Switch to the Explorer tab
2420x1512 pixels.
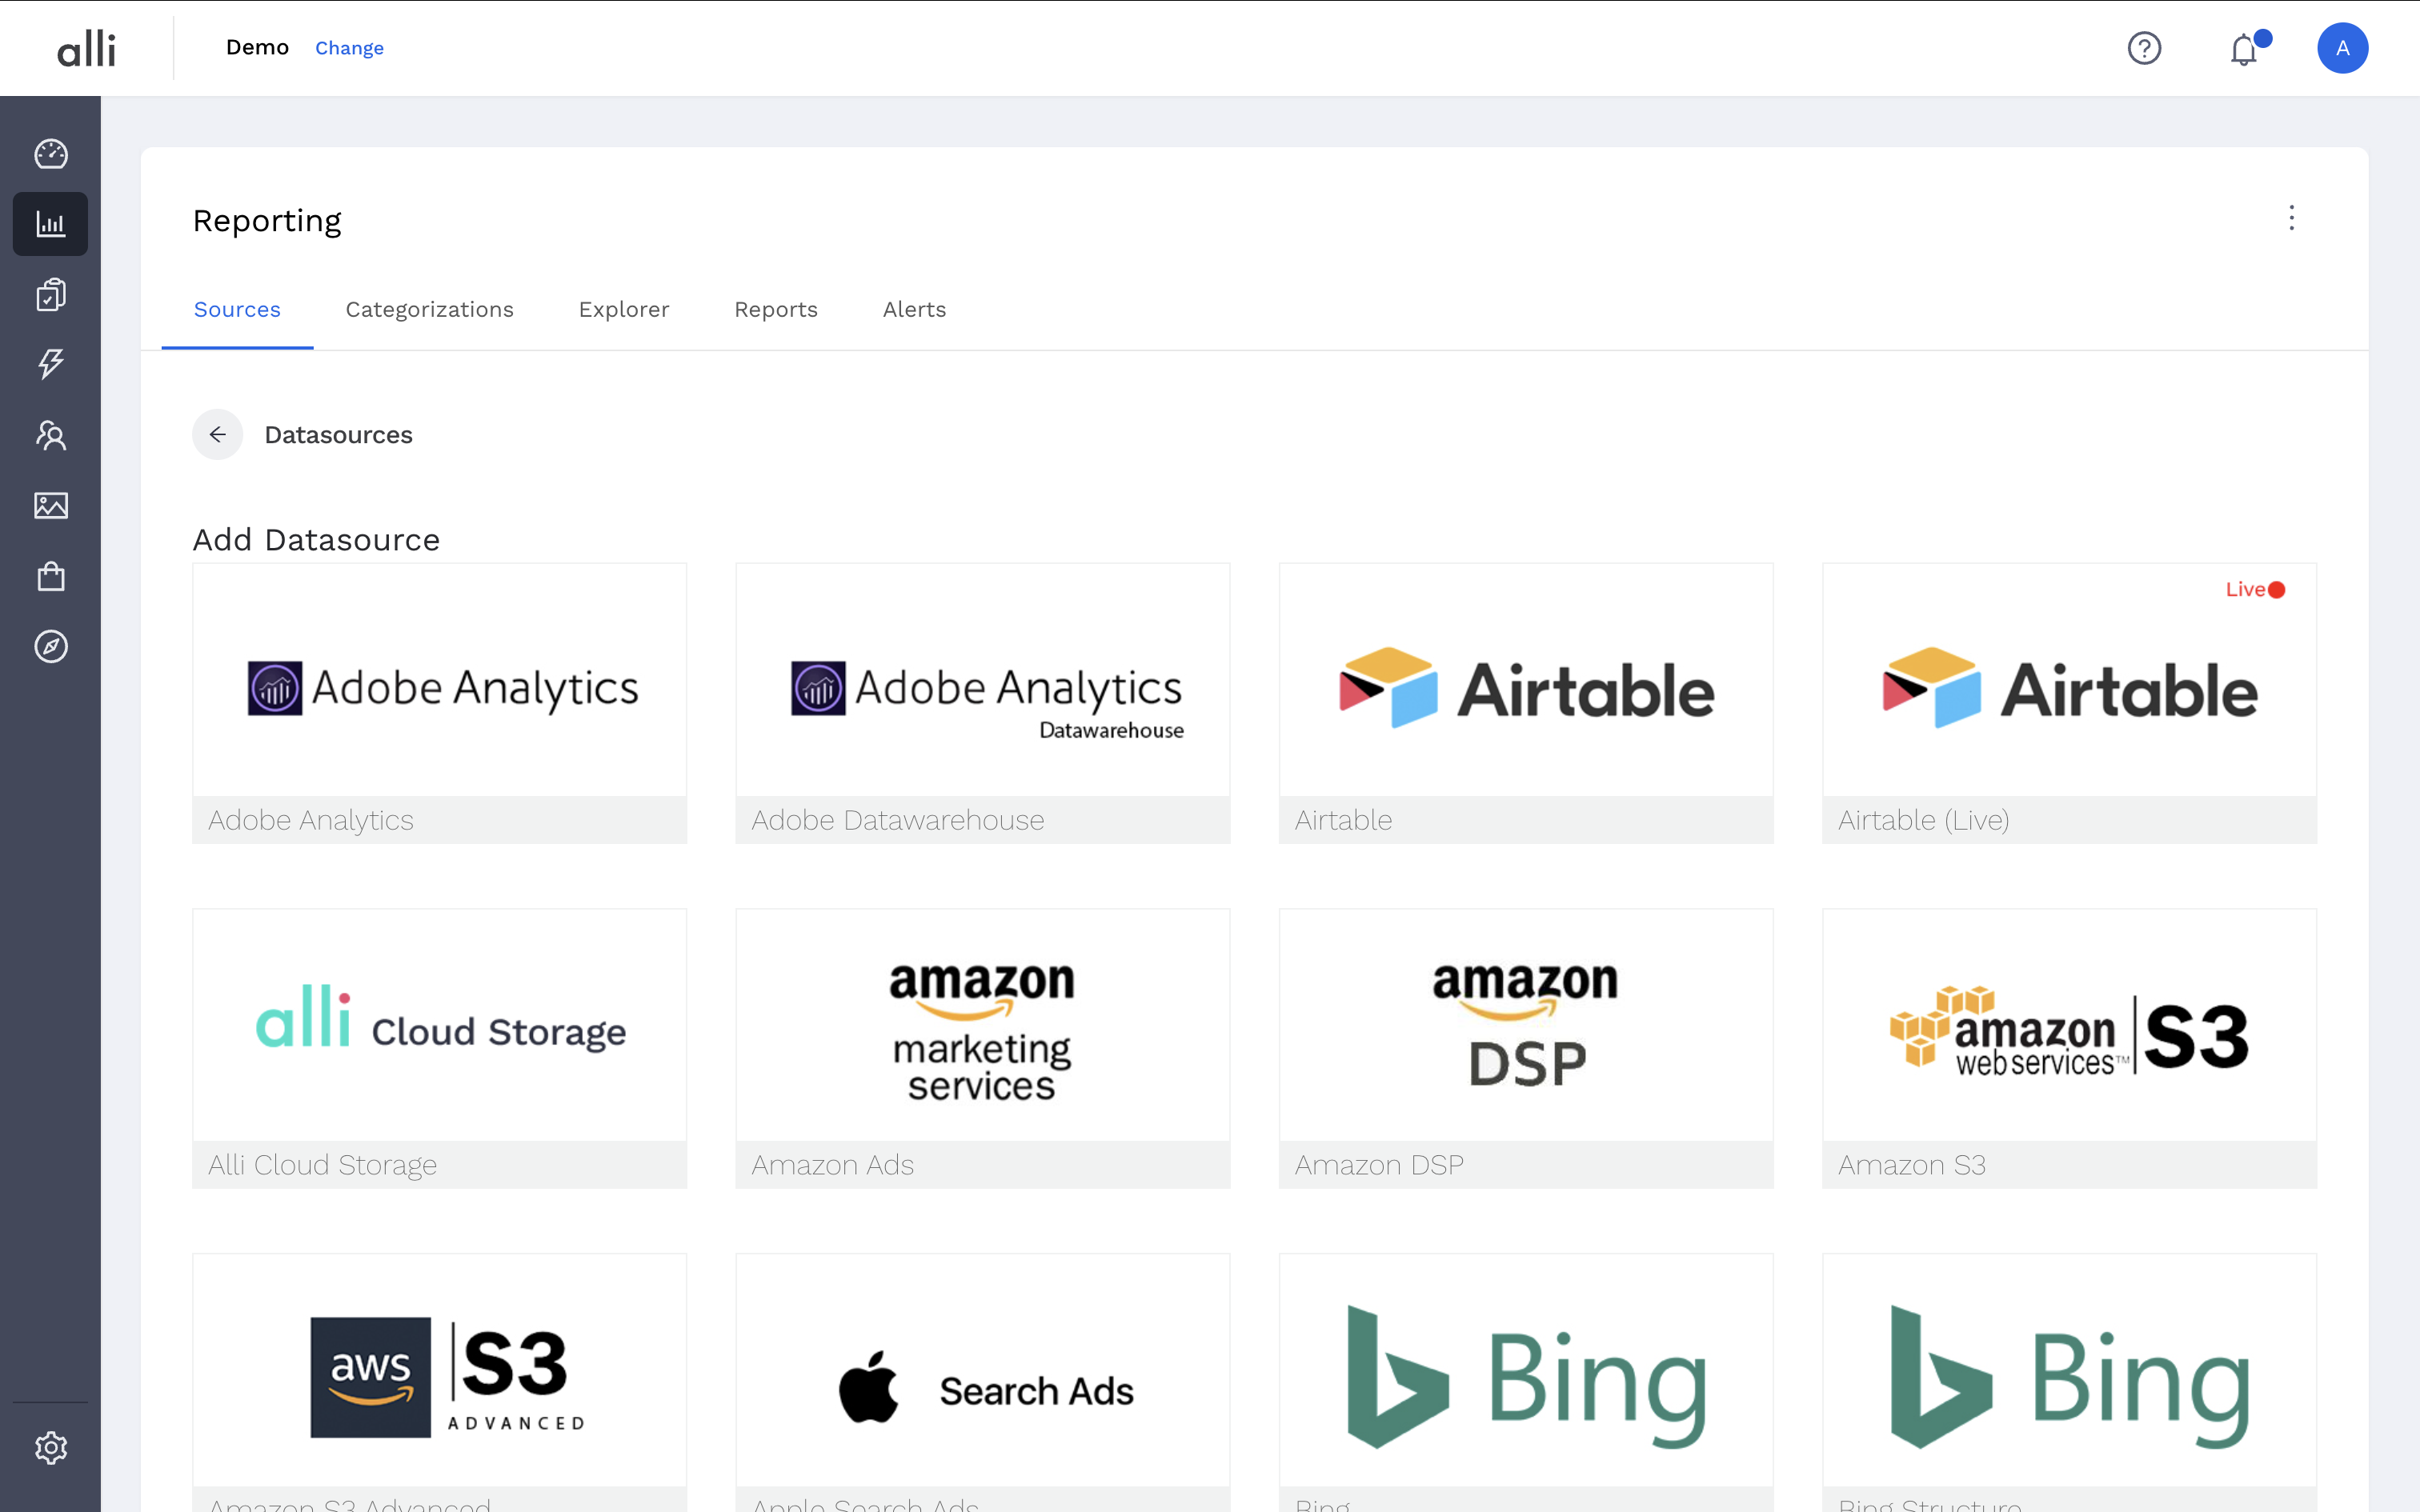(x=624, y=310)
